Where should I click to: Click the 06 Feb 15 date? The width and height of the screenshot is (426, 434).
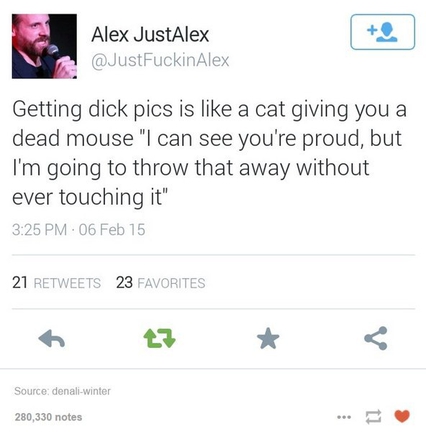point(112,230)
